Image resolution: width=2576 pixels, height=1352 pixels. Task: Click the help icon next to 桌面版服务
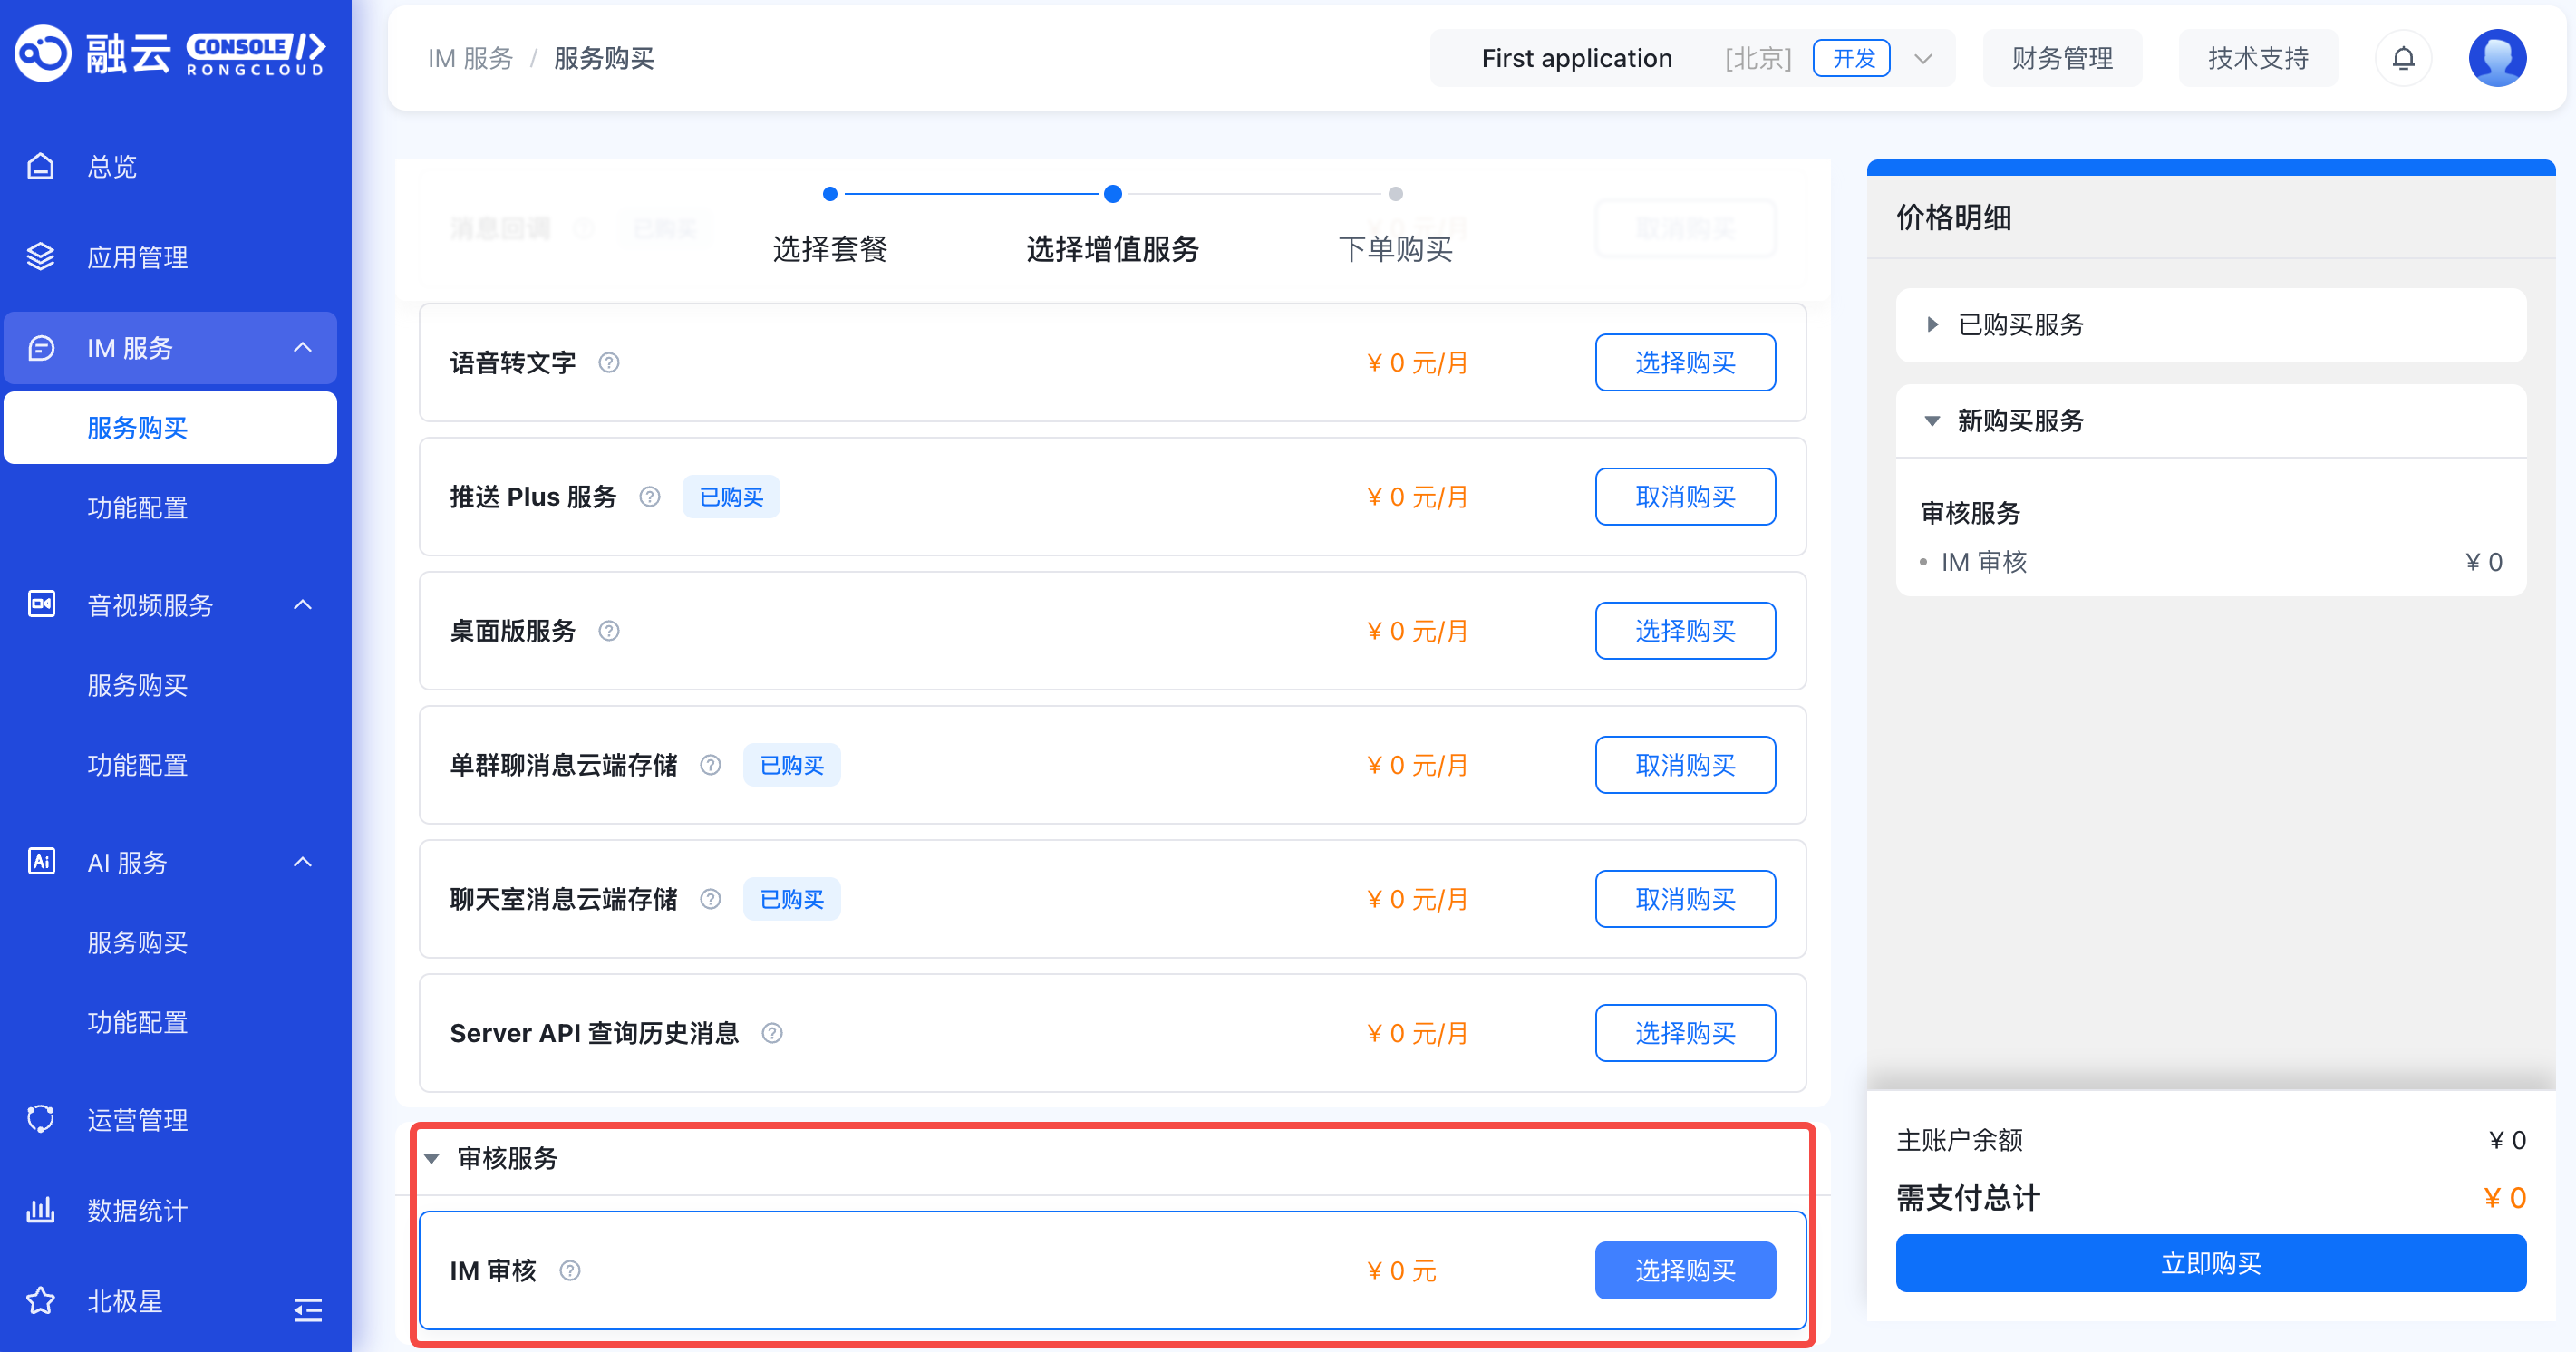coord(609,631)
